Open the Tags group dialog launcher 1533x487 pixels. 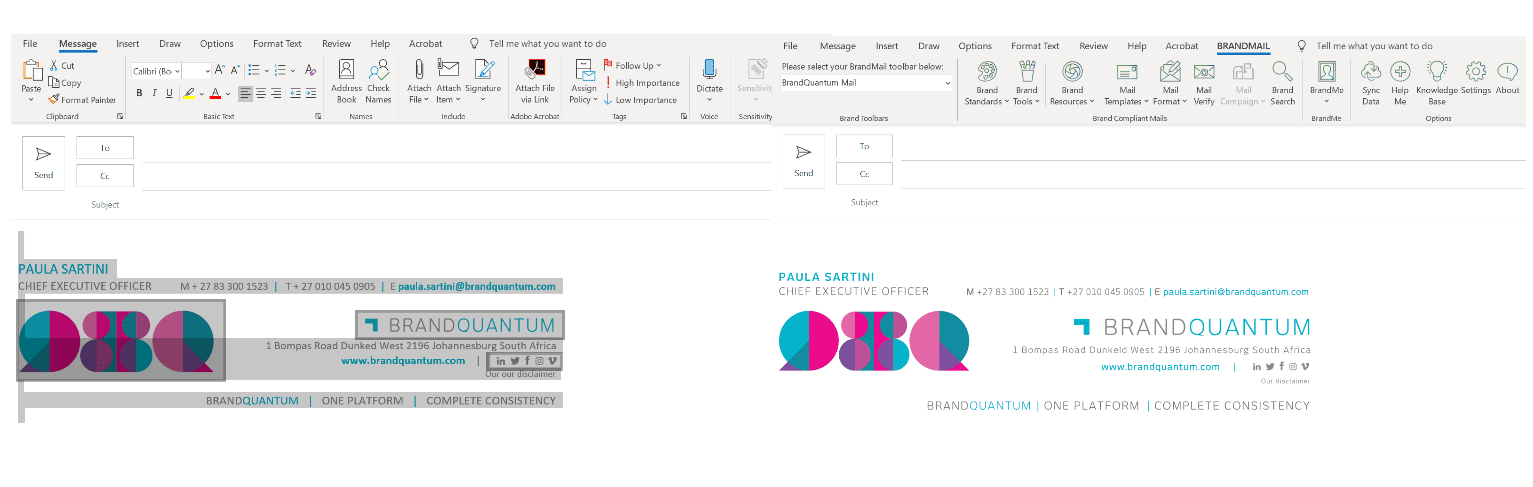(x=684, y=117)
